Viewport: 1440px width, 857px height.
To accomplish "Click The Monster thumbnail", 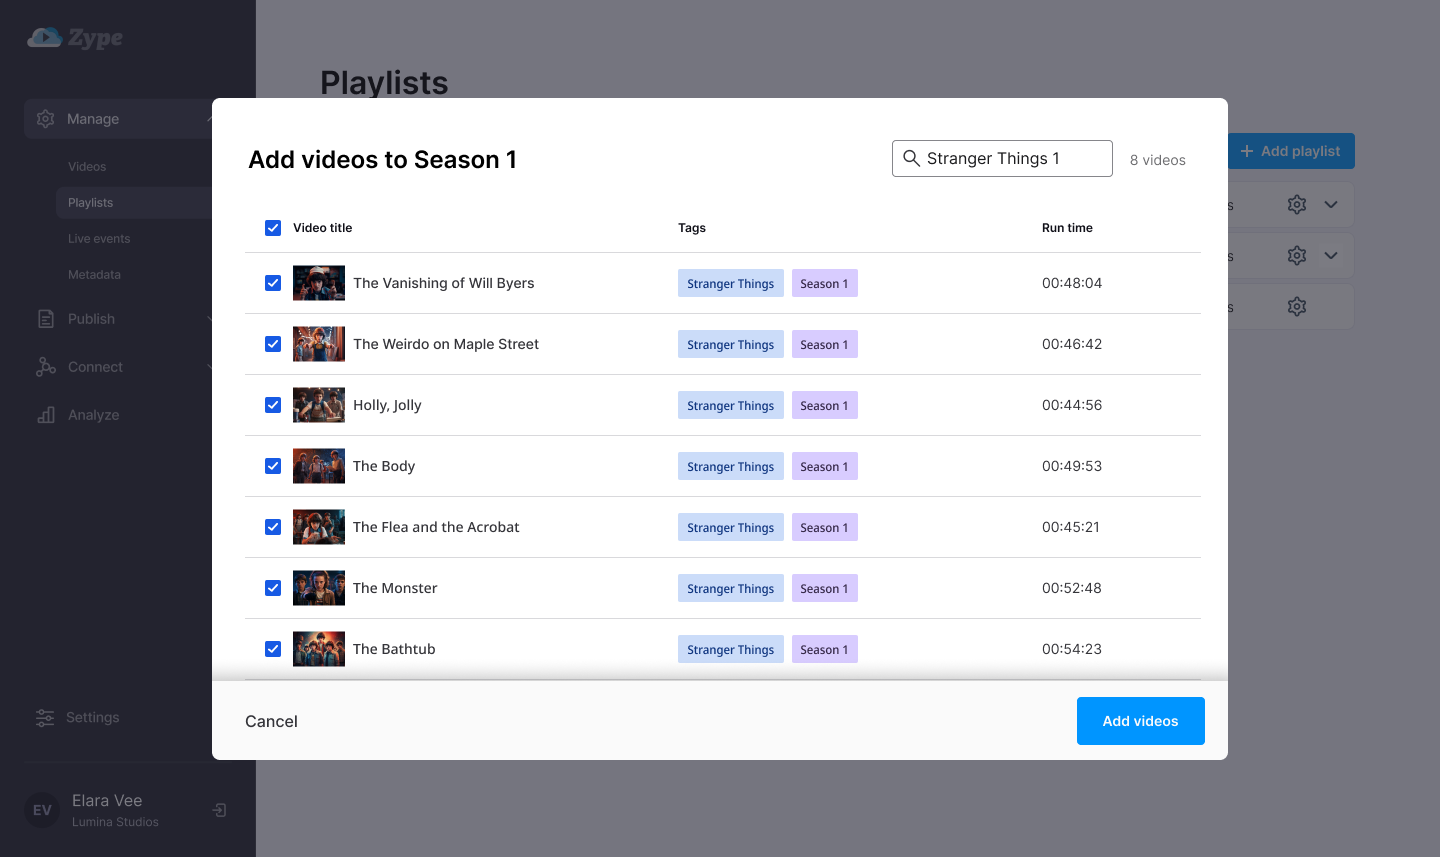I will point(319,588).
